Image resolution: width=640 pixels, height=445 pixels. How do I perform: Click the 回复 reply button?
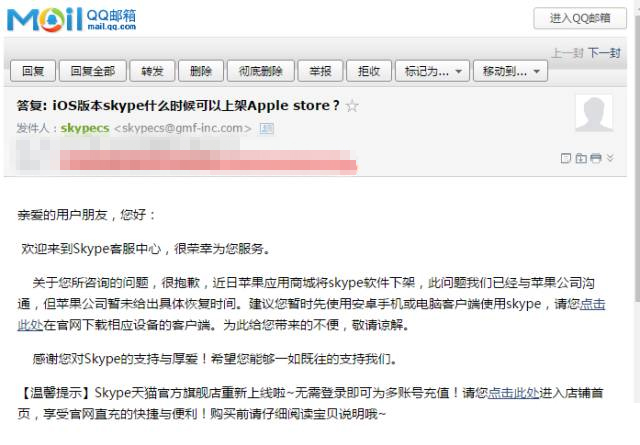pyautogui.click(x=33, y=71)
